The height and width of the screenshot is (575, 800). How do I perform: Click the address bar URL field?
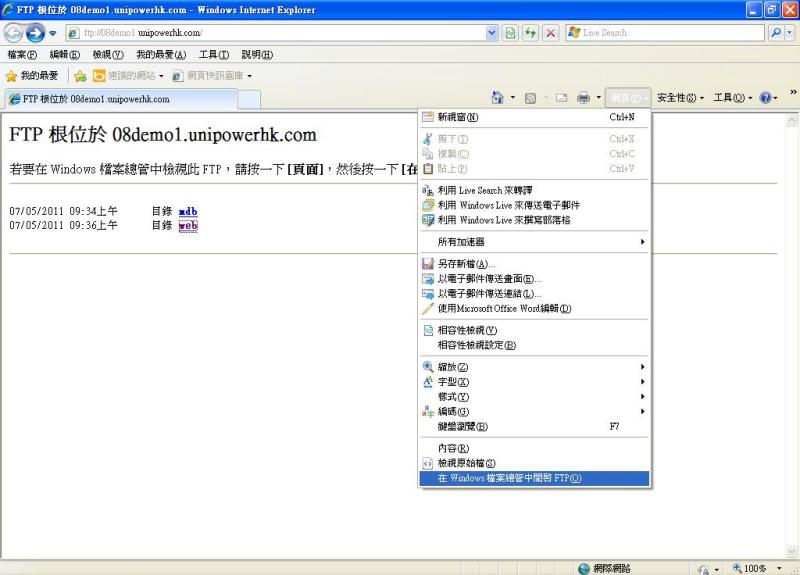[276, 33]
